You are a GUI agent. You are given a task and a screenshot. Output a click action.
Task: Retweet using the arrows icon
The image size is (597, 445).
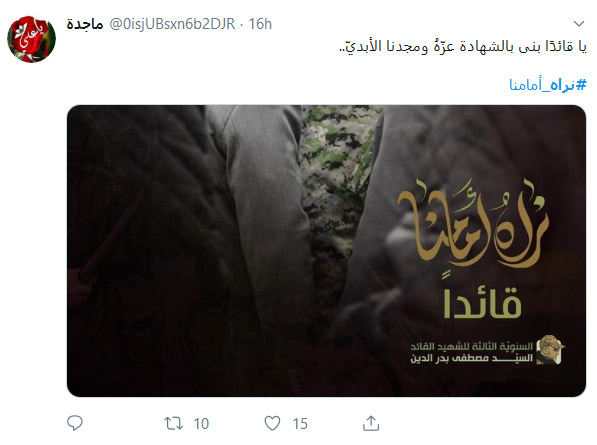pyautogui.click(x=173, y=423)
